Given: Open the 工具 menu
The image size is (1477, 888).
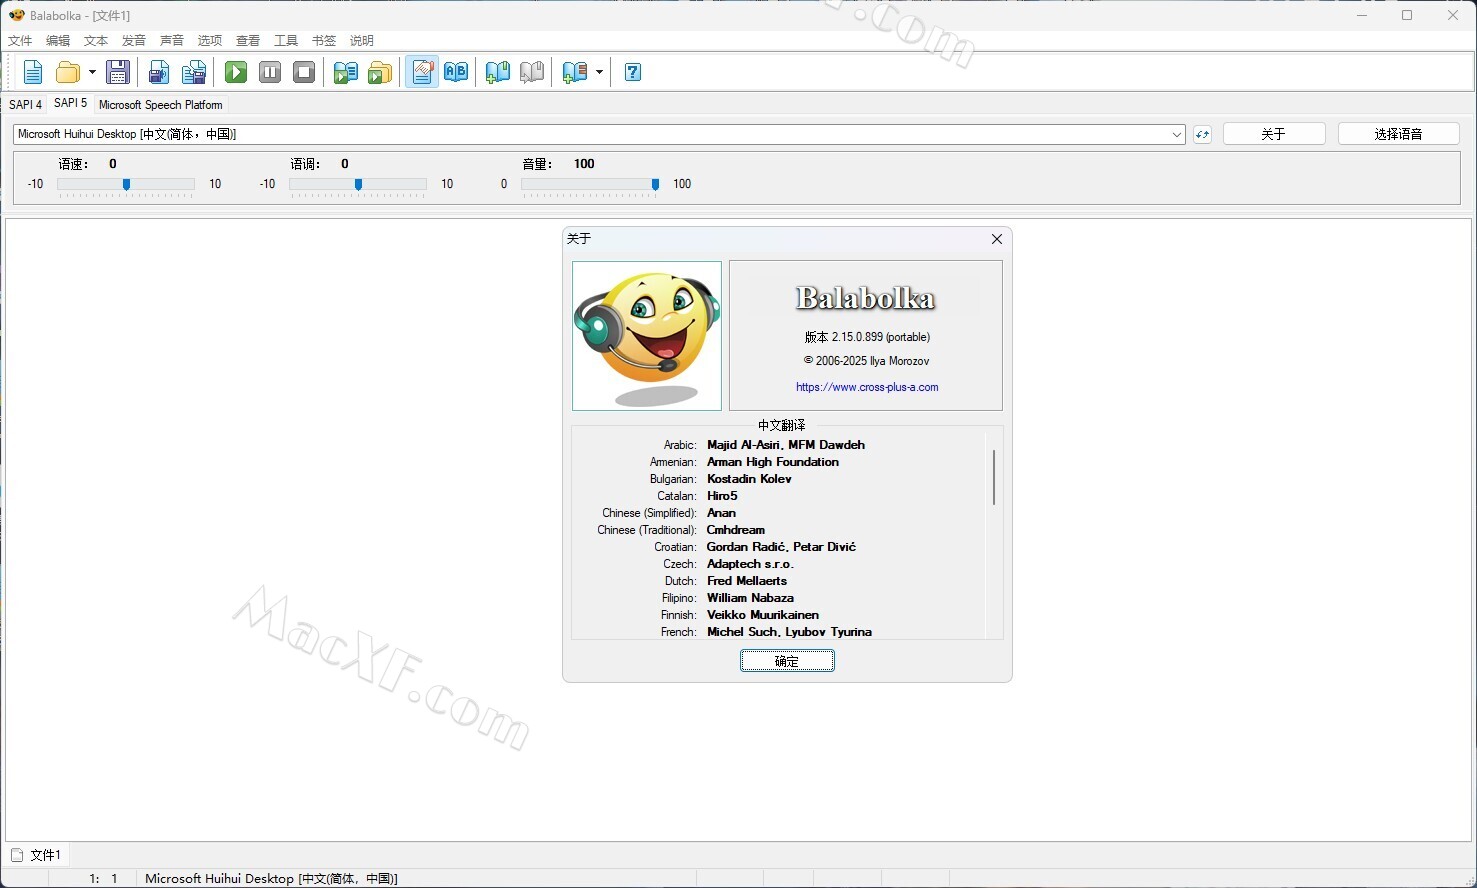Looking at the screenshot, I should coord(286,41).
